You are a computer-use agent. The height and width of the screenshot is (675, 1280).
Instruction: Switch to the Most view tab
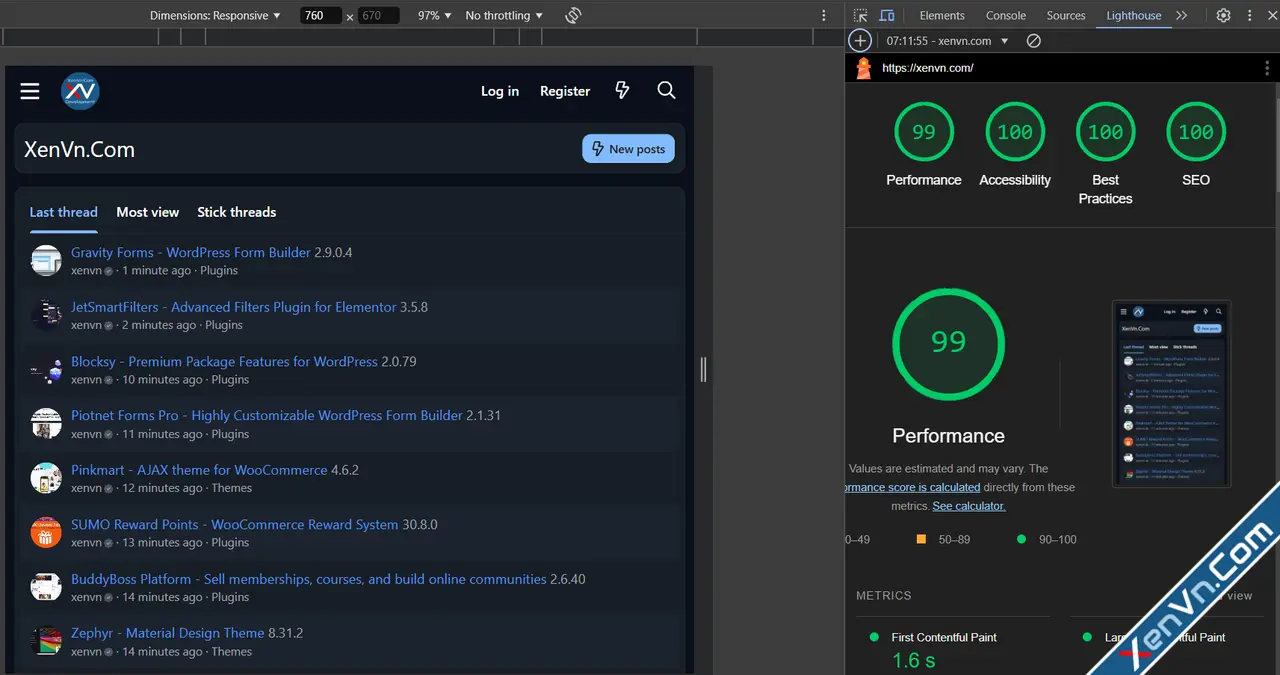click(147, 212)
